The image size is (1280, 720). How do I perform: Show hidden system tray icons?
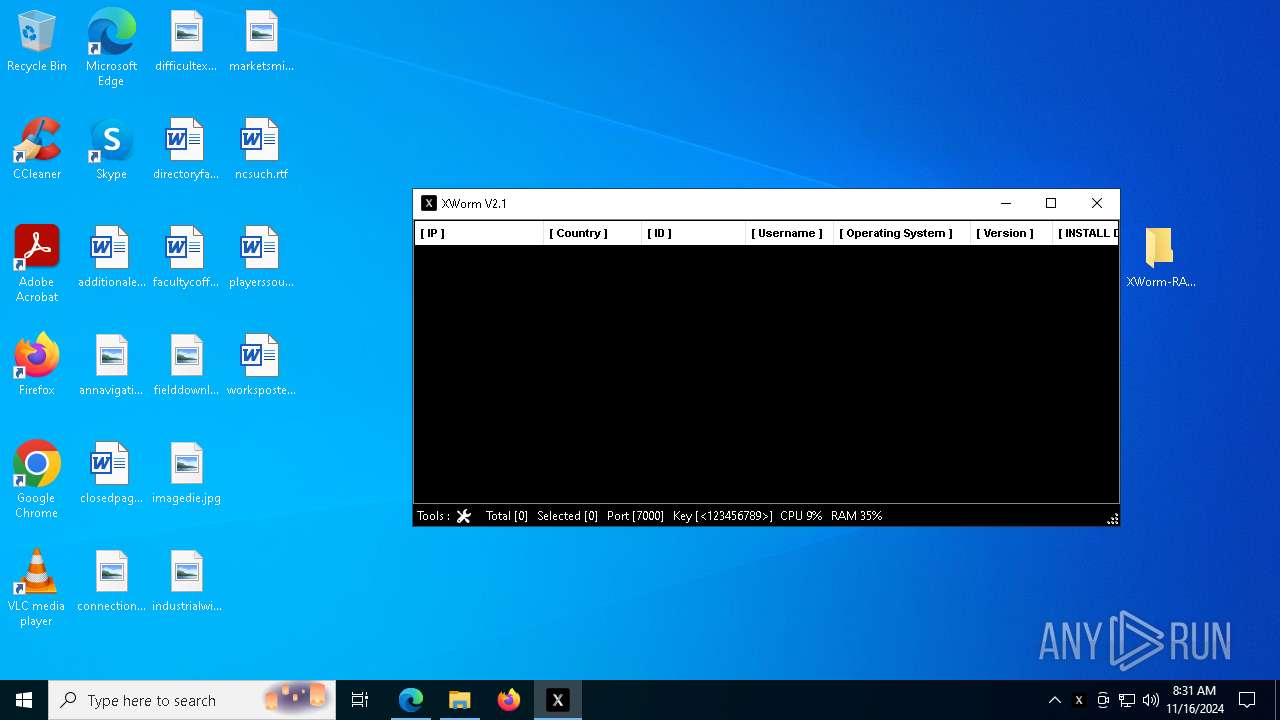1054,700
